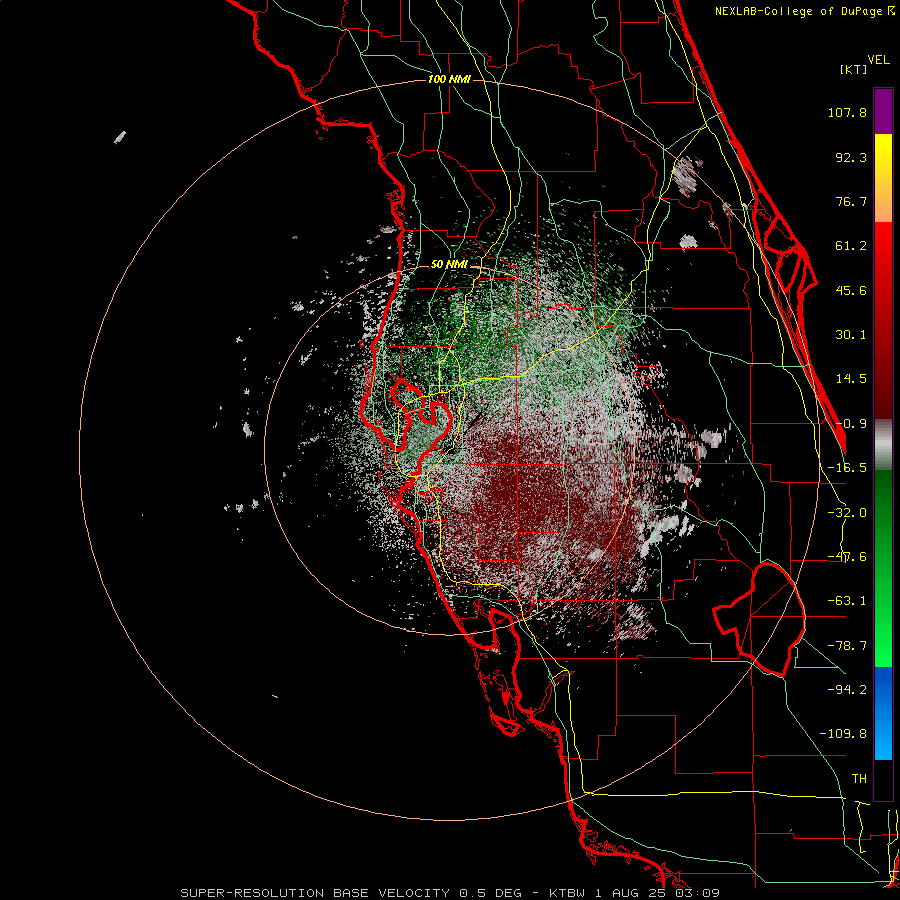Click the 76.7 legend value
The width and height of the screenshot is (900, 900).
tap(851, 201)
